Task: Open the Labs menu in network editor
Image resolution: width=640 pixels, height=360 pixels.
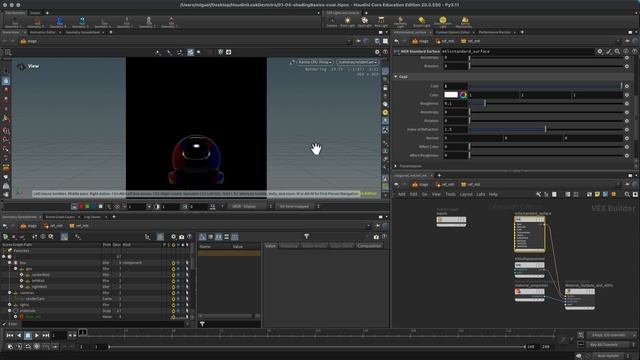Action: coord(481,194)
